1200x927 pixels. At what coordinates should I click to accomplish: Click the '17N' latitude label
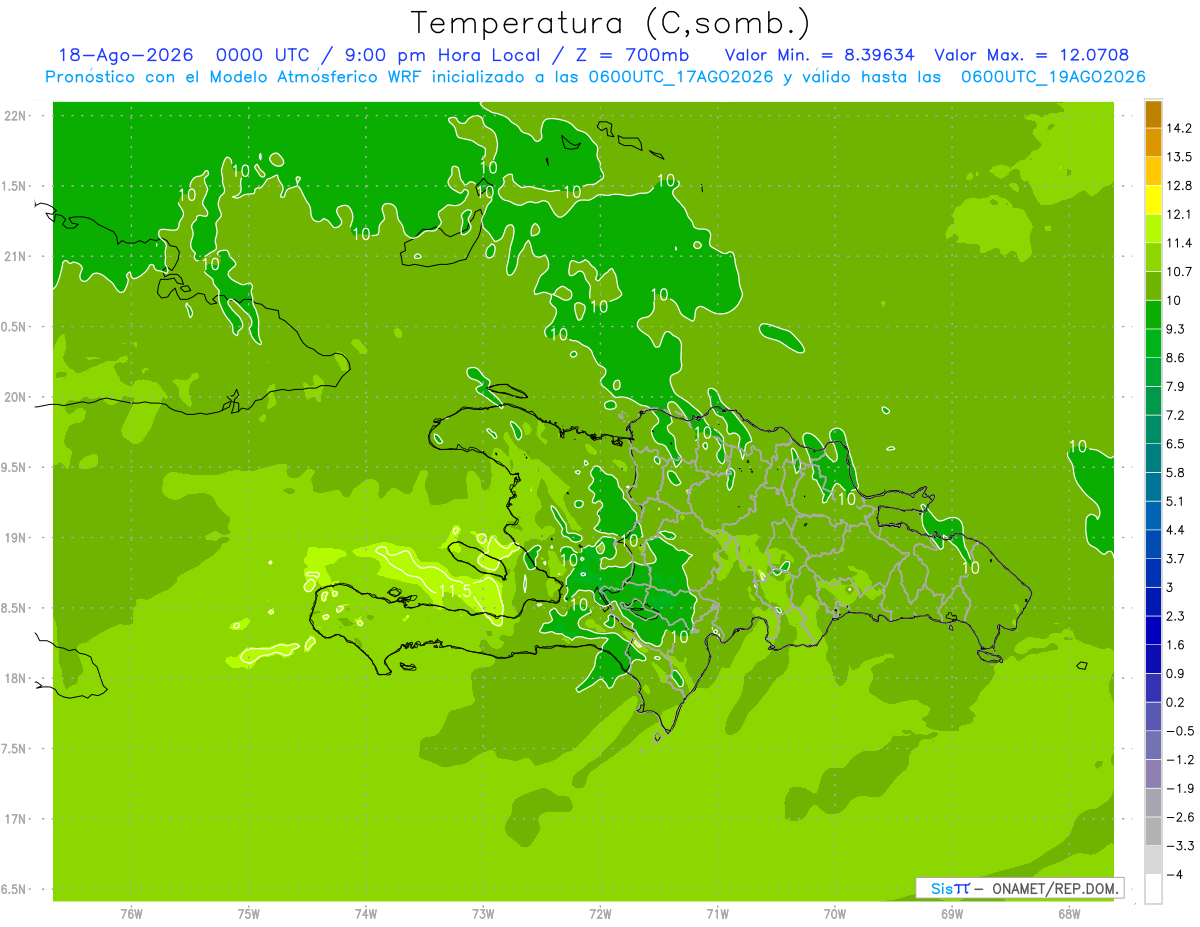[16, 819]
